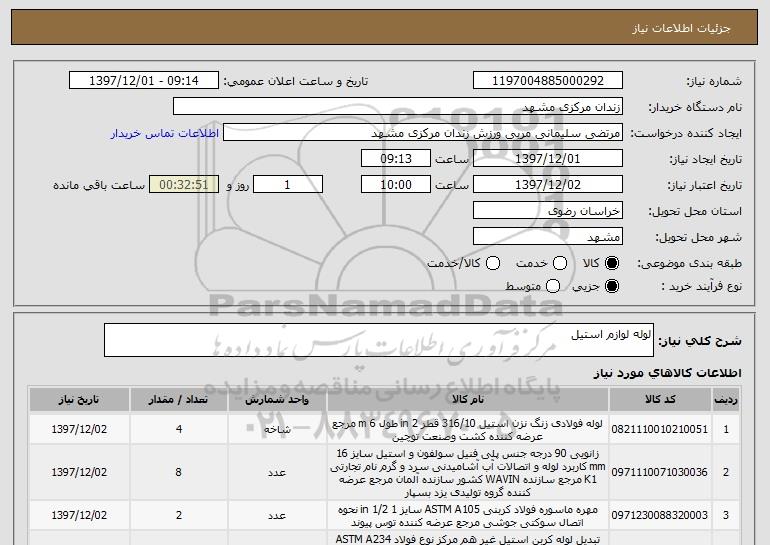Open the اطلاعات تماس خریدار link
770x545 pixels.
coord(165,133)
